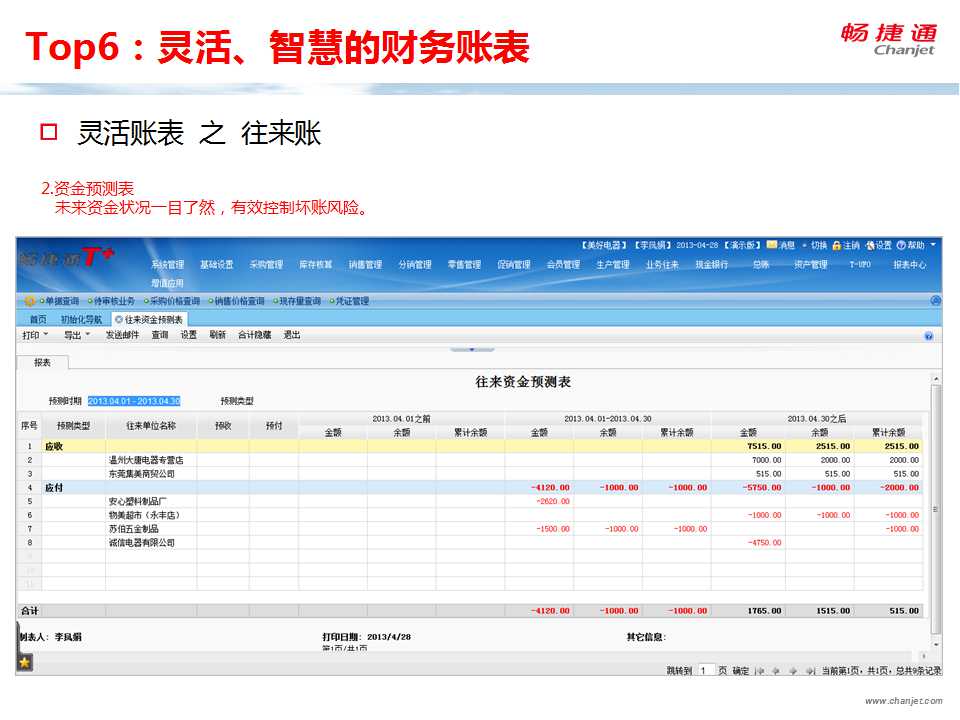Expand the 导出 export dropdown
Screen dimensions: 960x720
87,335
